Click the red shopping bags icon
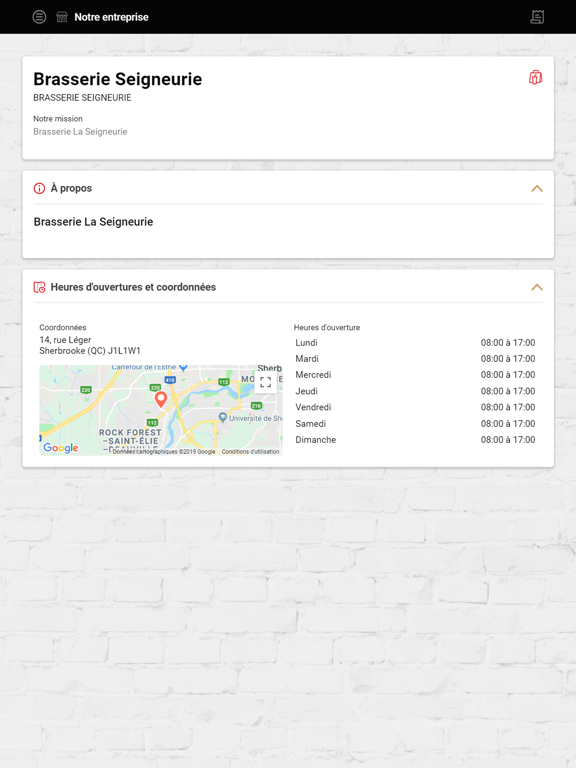The image size is (576, 768). 535,77
